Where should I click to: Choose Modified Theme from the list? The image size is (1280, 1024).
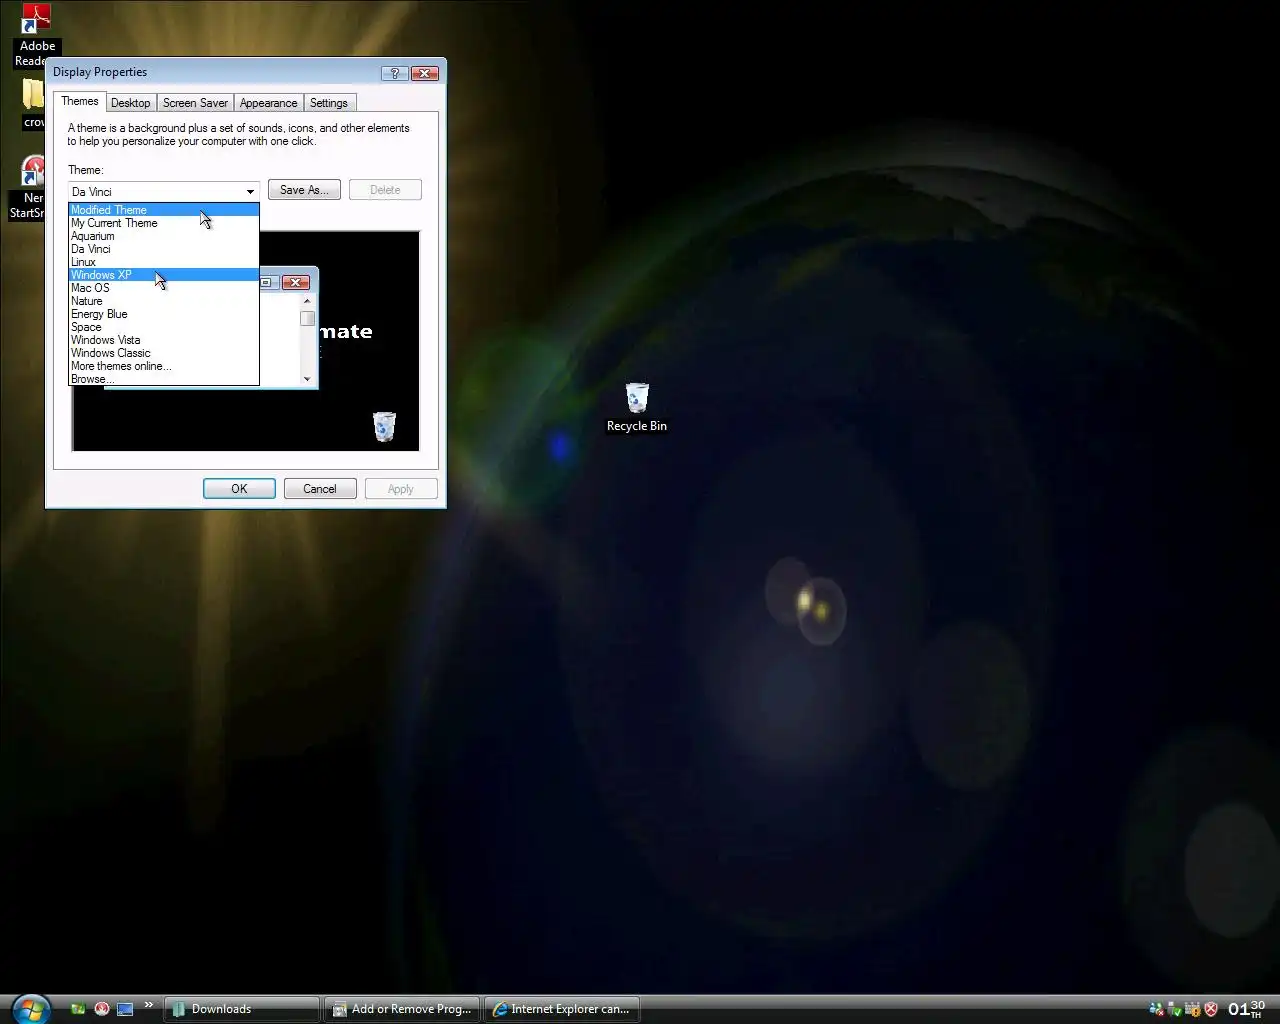coord(164,210)
